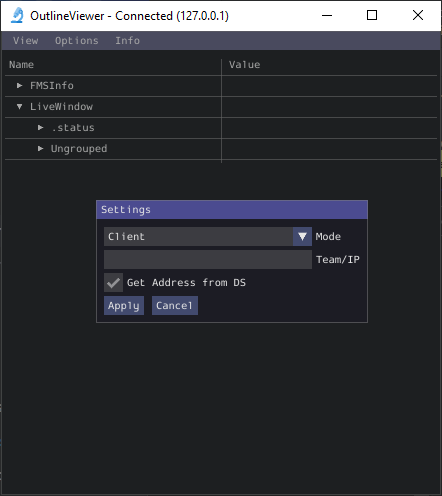
Task: Select the .status row label
Action: pyautogui.click(x=73, y=128)
